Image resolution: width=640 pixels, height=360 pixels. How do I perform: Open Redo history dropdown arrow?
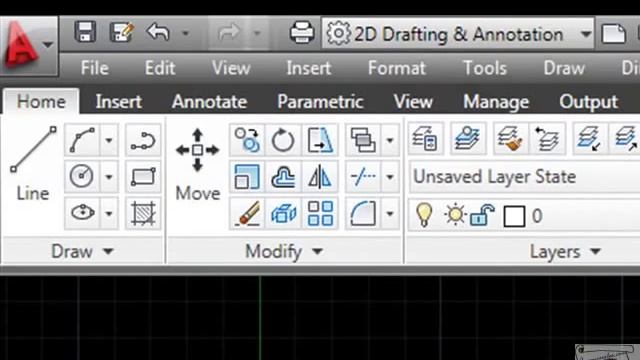point(257,33)
